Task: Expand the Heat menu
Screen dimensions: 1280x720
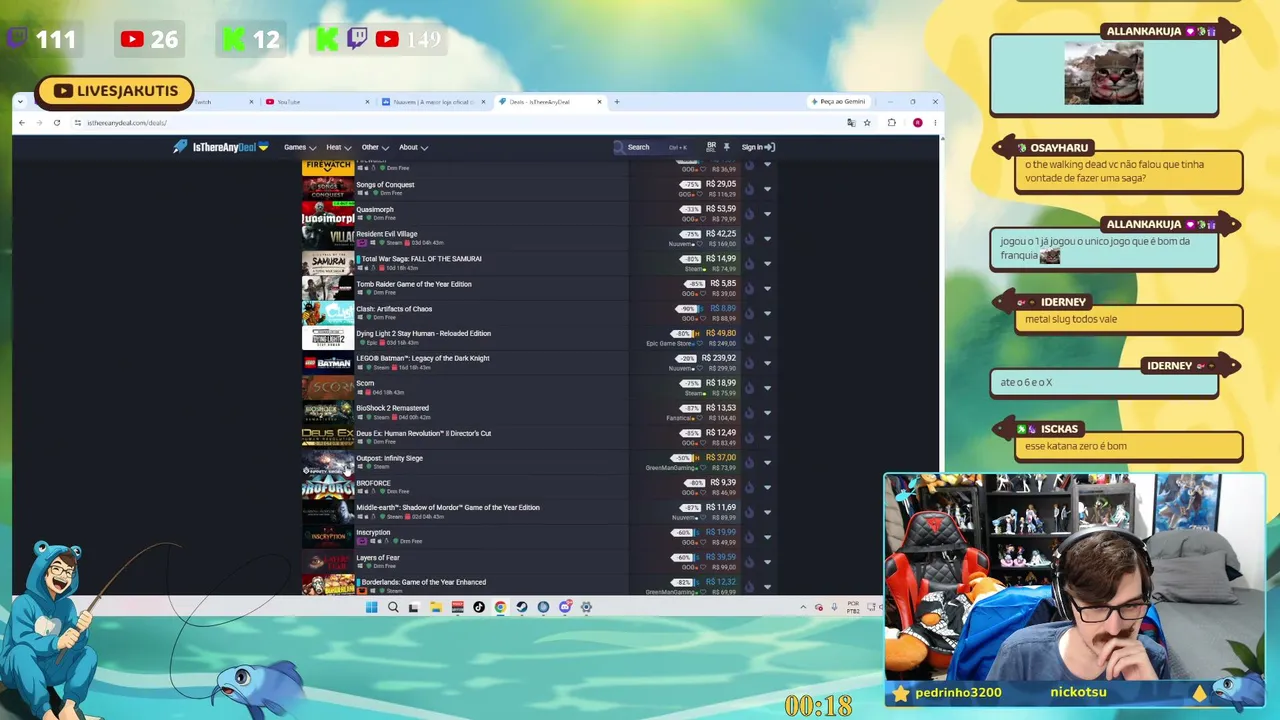Action: [338, 147]
